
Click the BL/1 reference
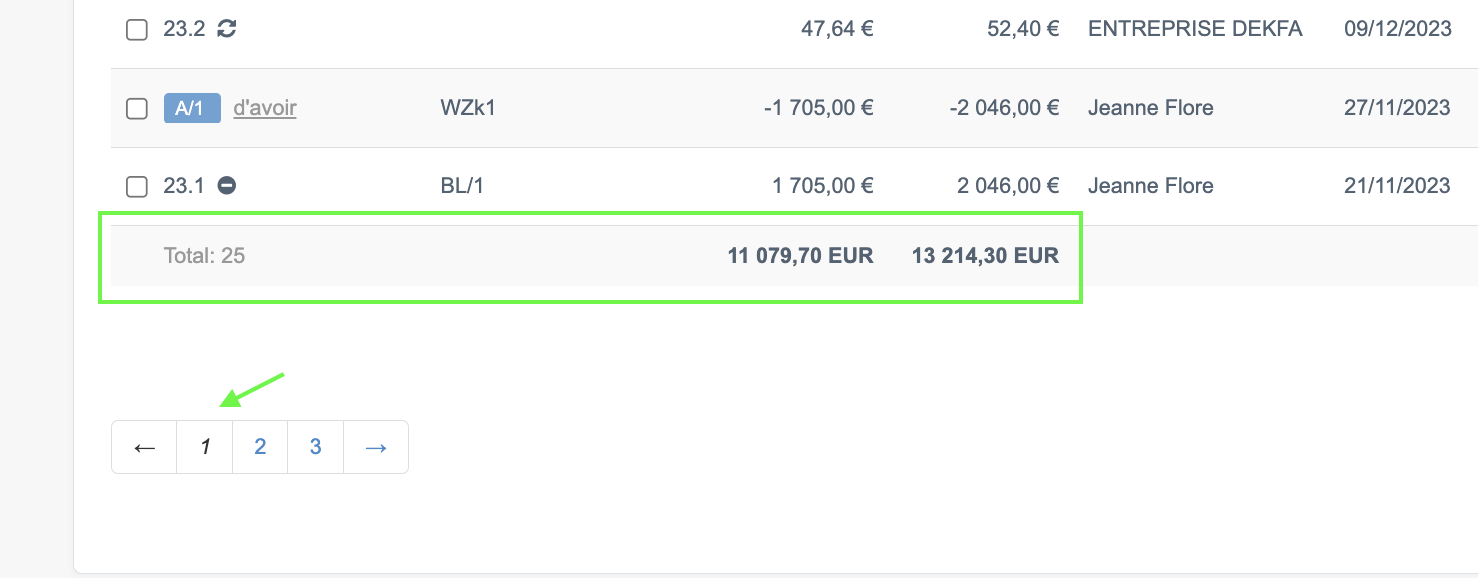(x=462, y=185)
